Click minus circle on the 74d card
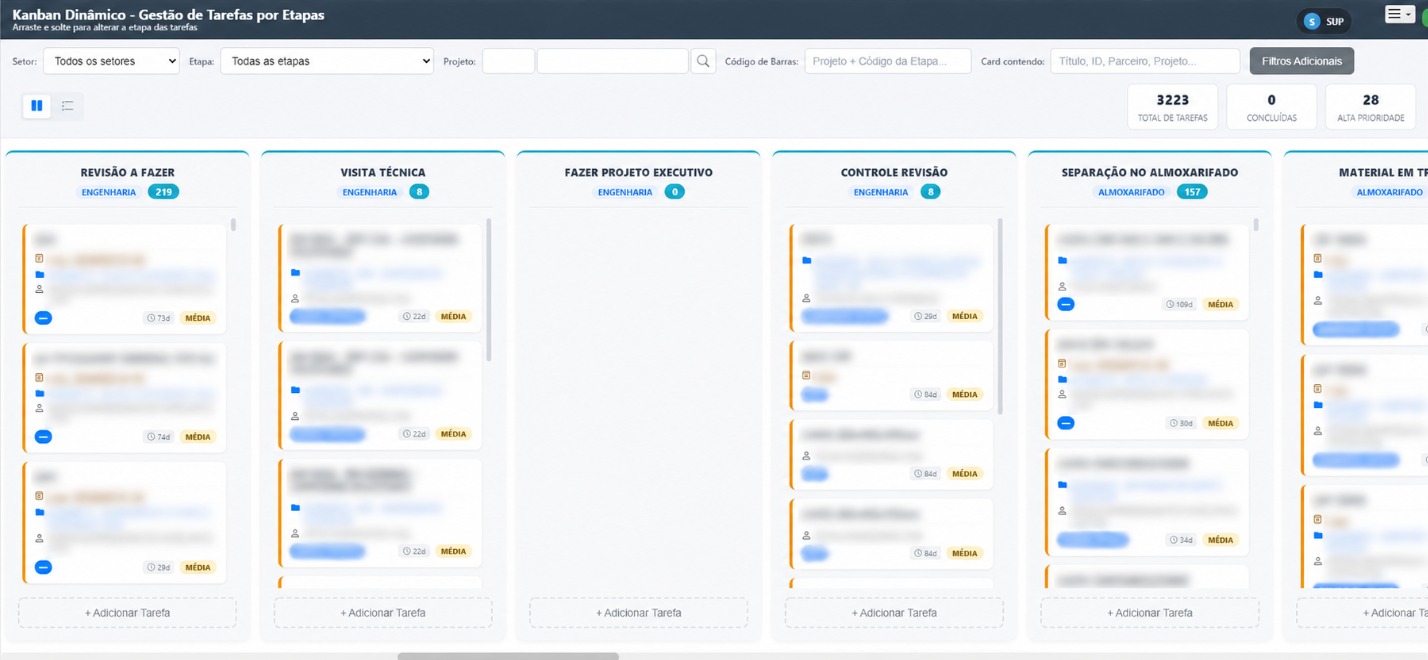The width and height of the screenshot is (1428, 660). tap(43, 437)
